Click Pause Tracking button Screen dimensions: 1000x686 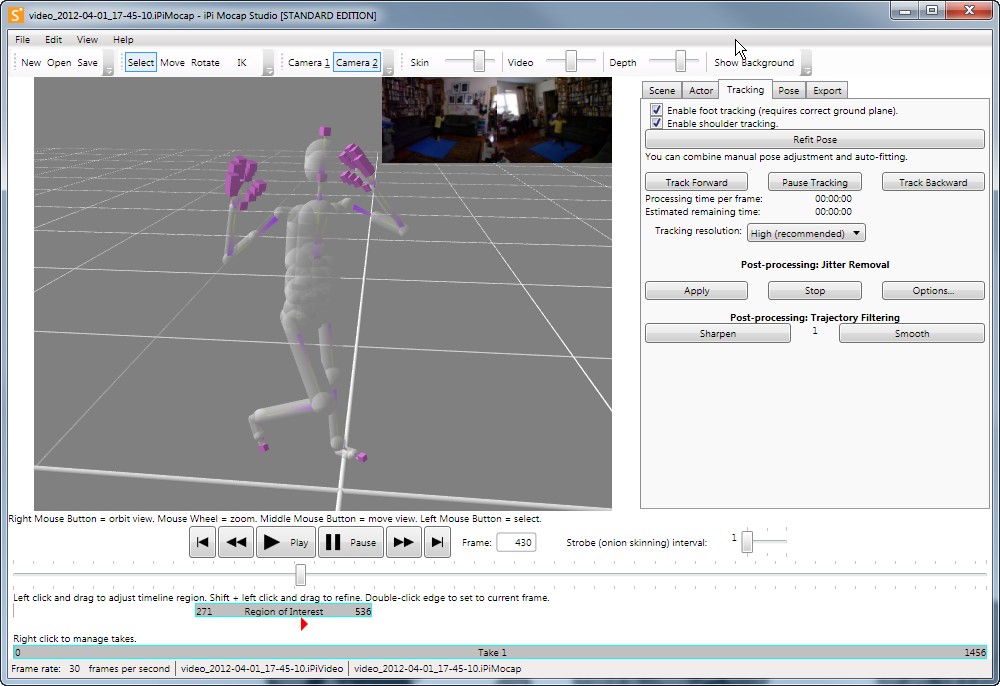click(x=814, y=182)
